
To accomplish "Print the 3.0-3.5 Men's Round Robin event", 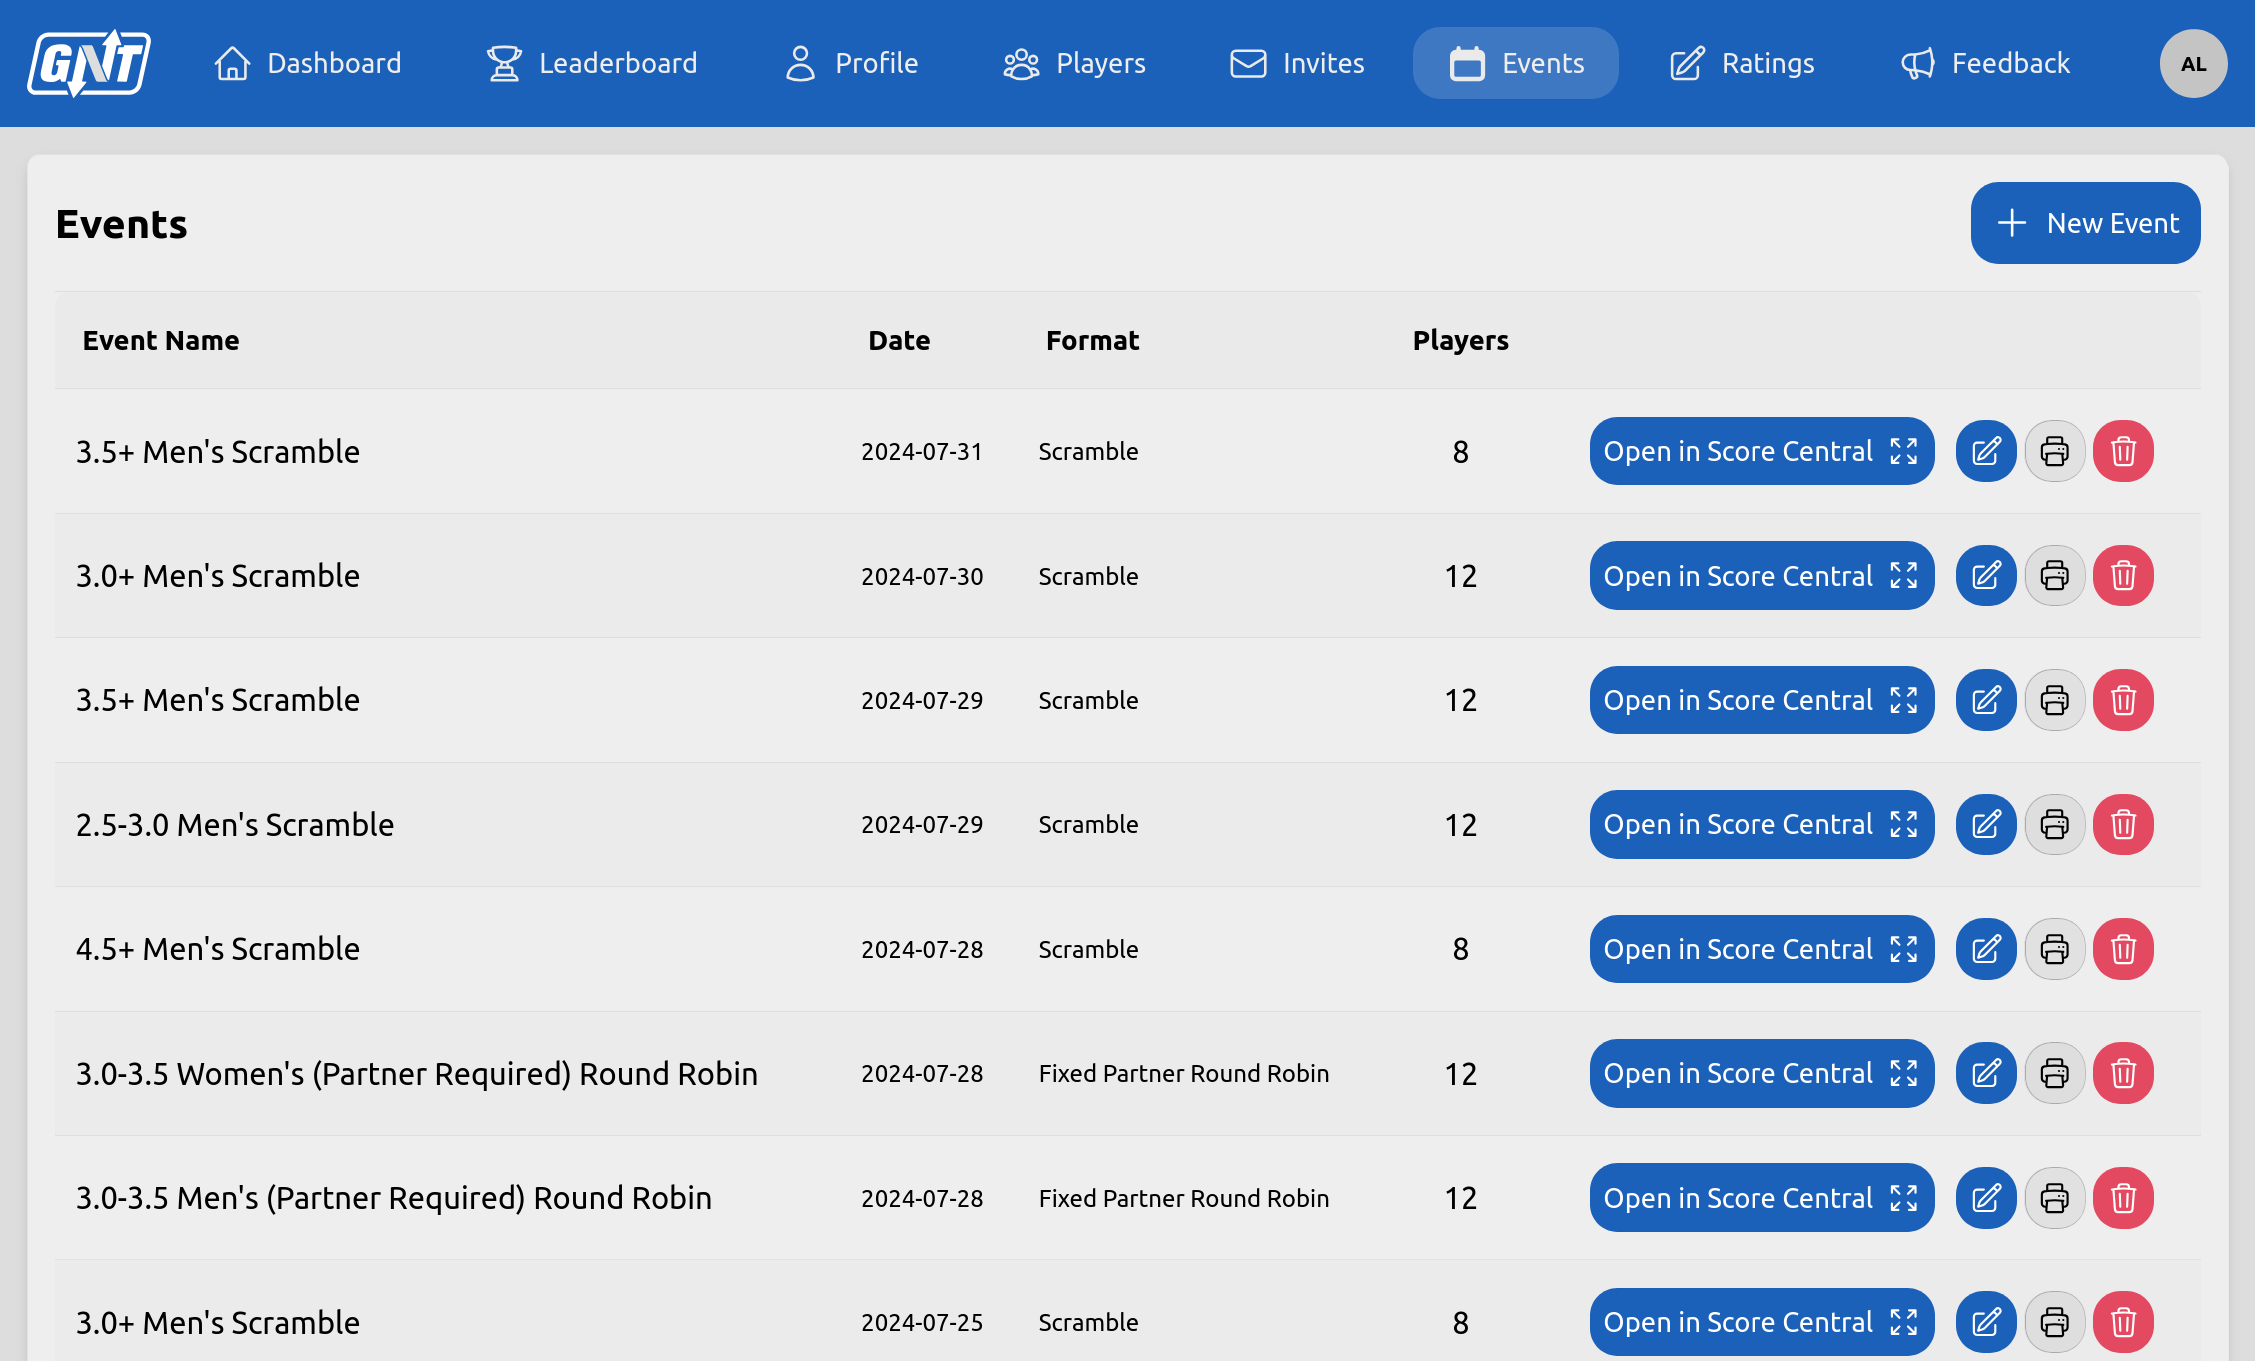I will [2055, 1198].
